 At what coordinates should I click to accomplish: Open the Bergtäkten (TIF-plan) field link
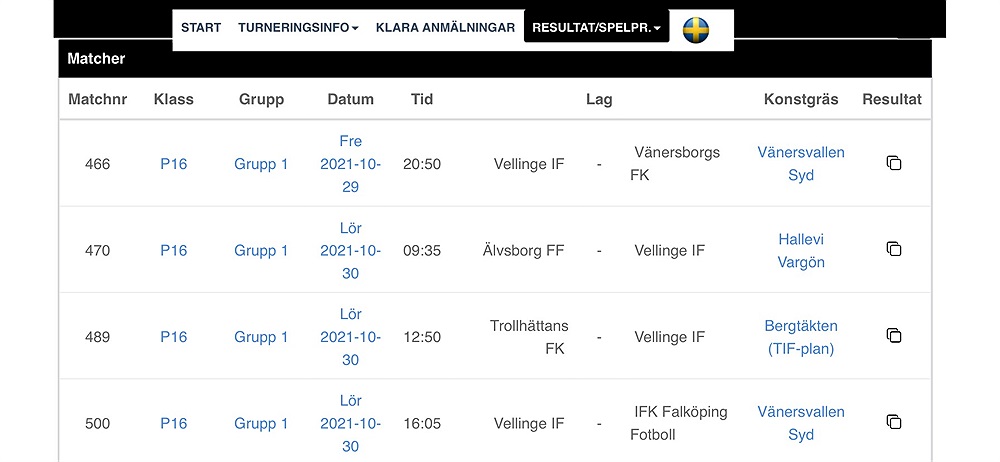click(x=801, y=338)
